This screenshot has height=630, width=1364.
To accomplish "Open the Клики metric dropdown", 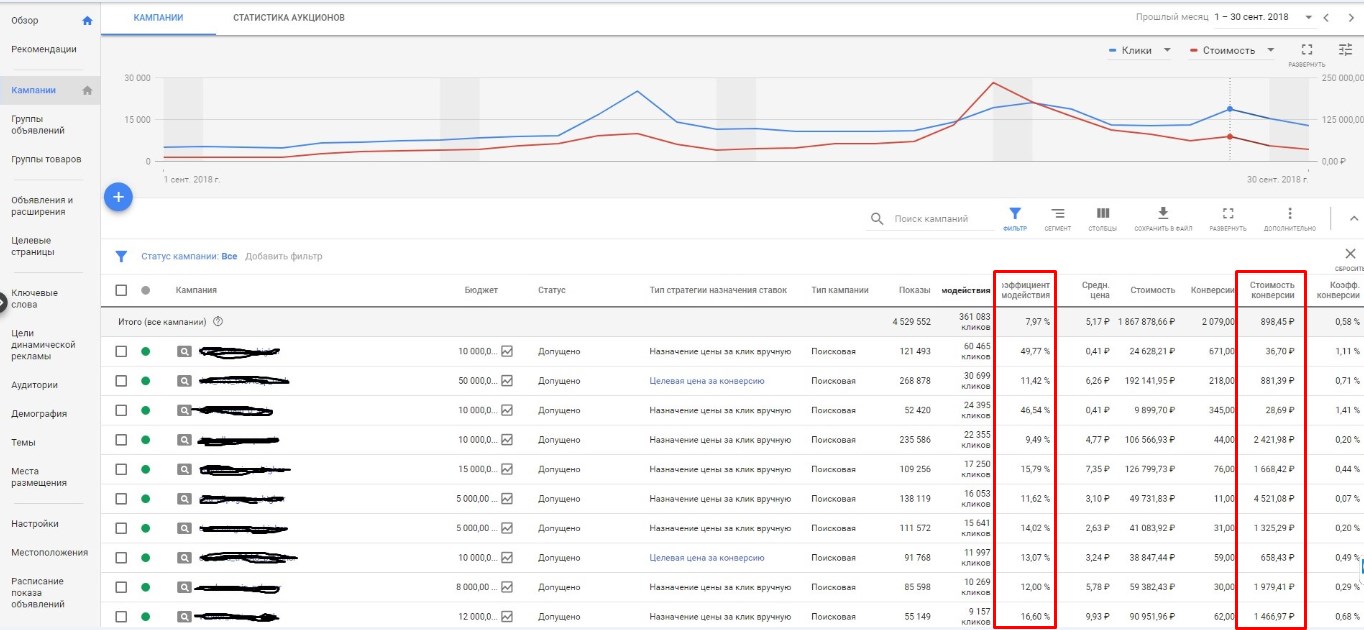I will click(x=1166, y=50).
